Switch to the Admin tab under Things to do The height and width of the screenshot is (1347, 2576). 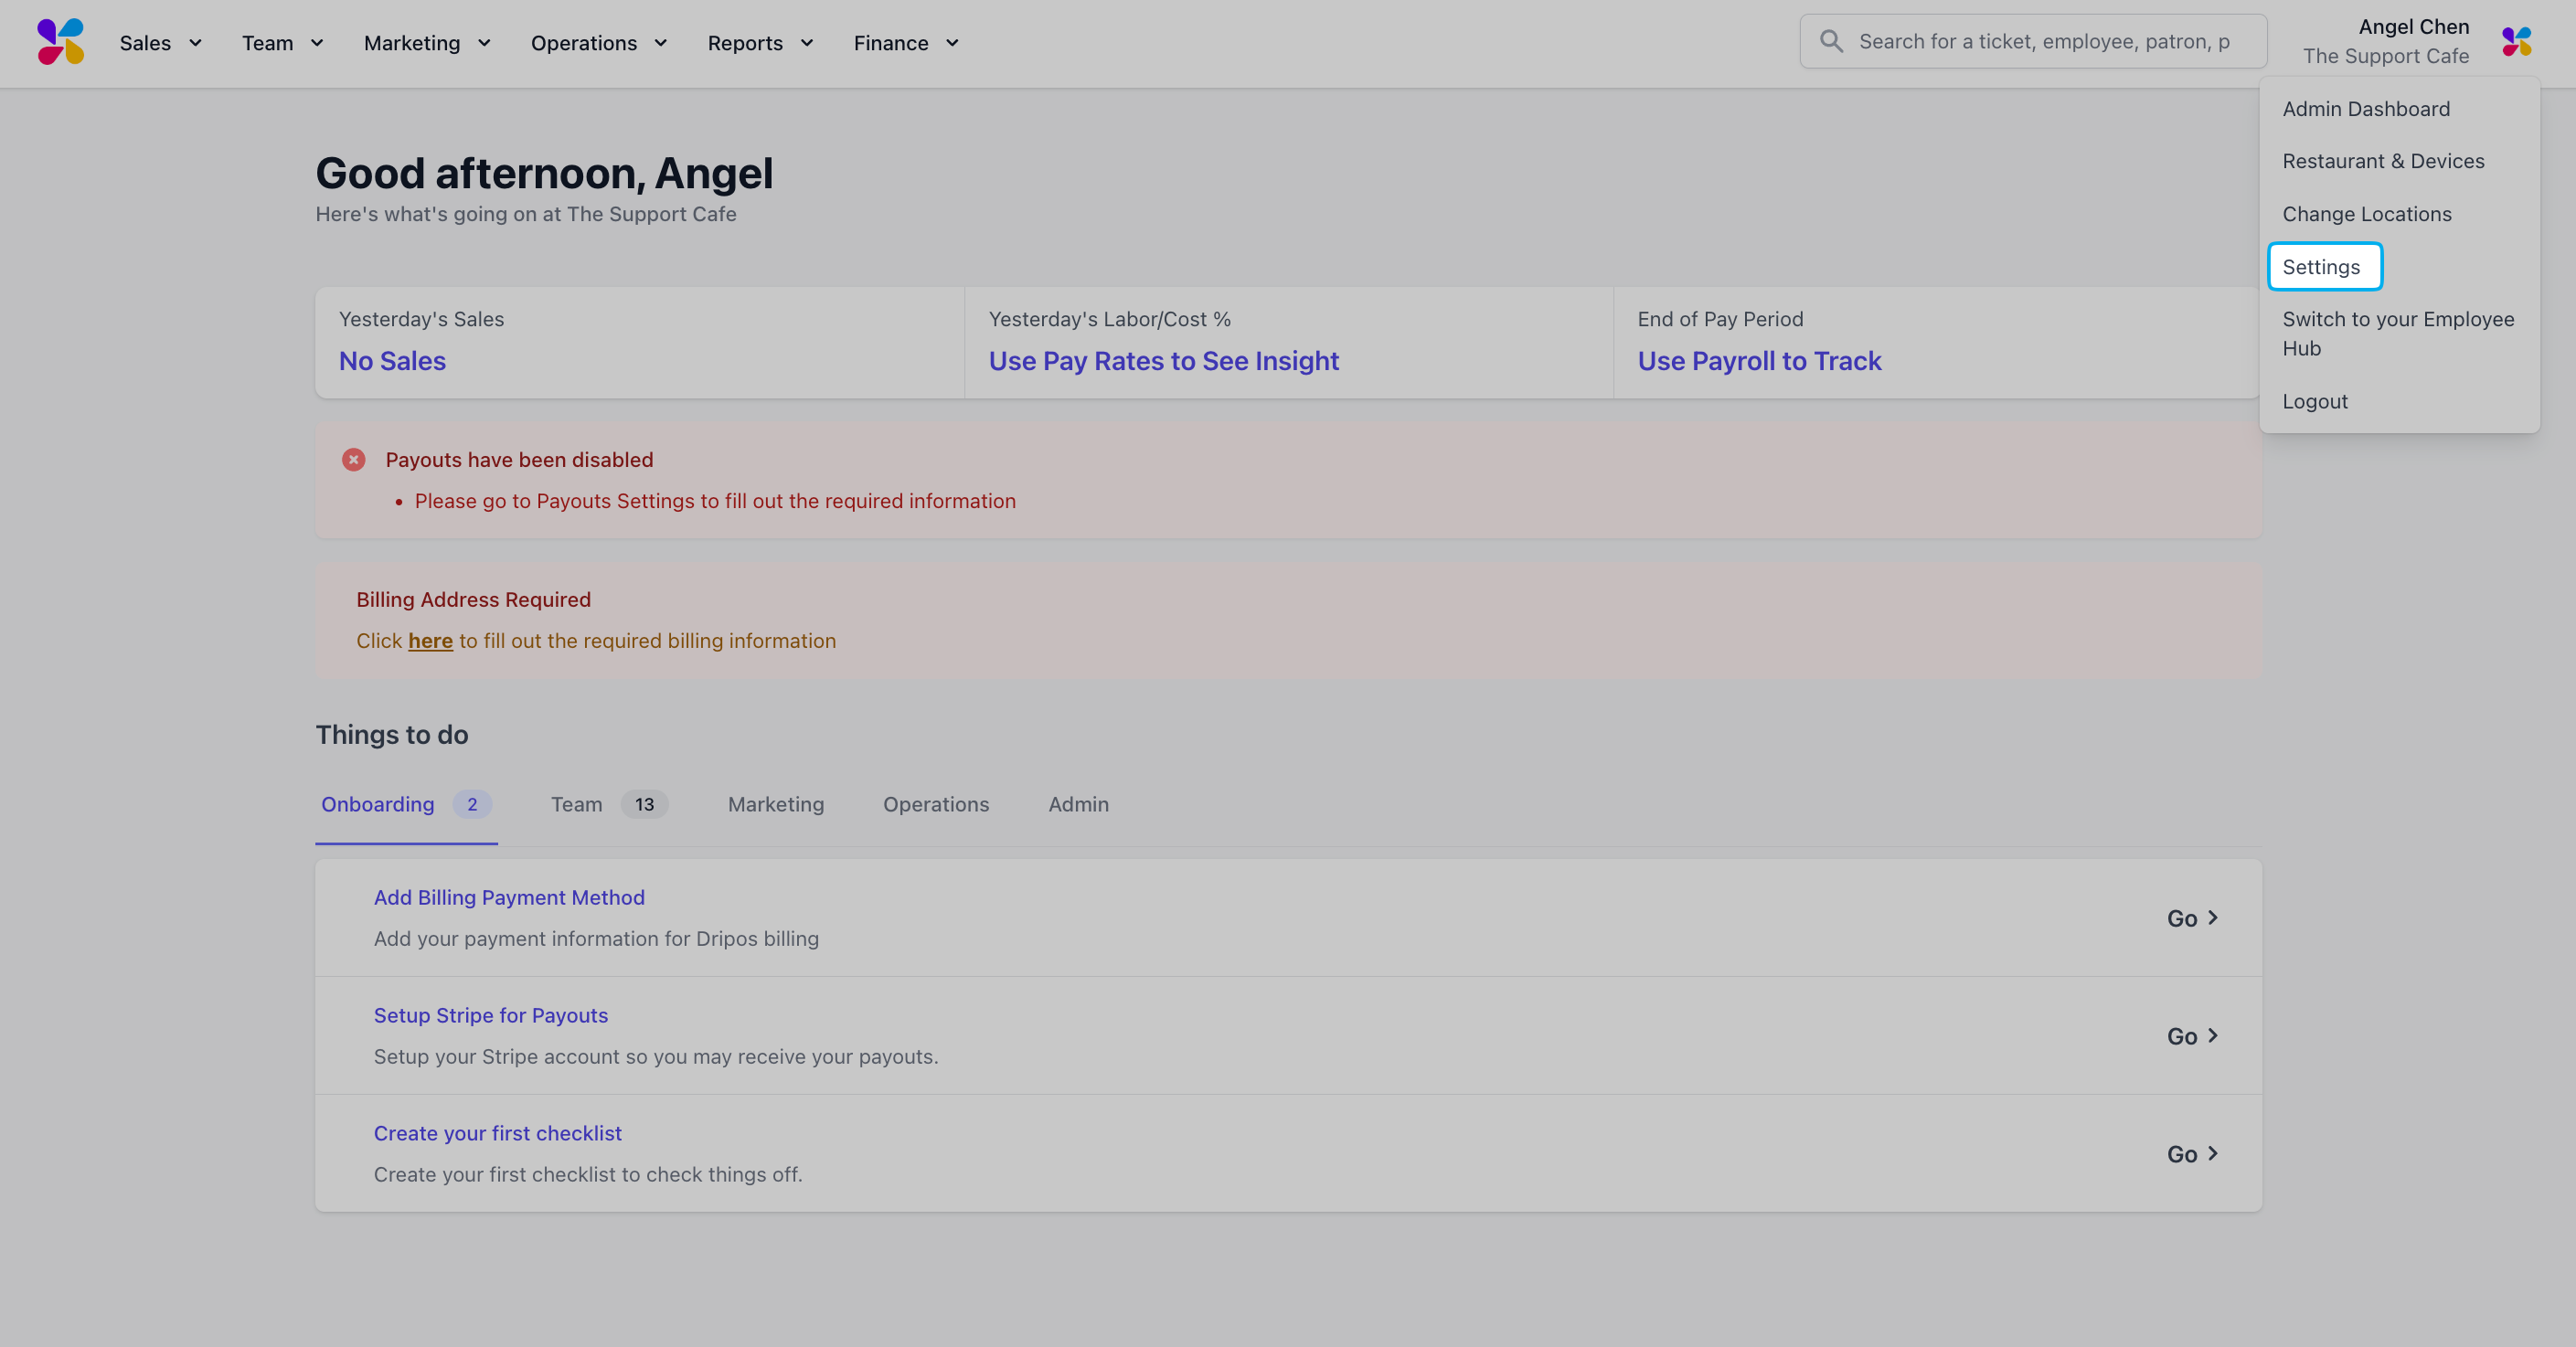(x=1078, y=804)
